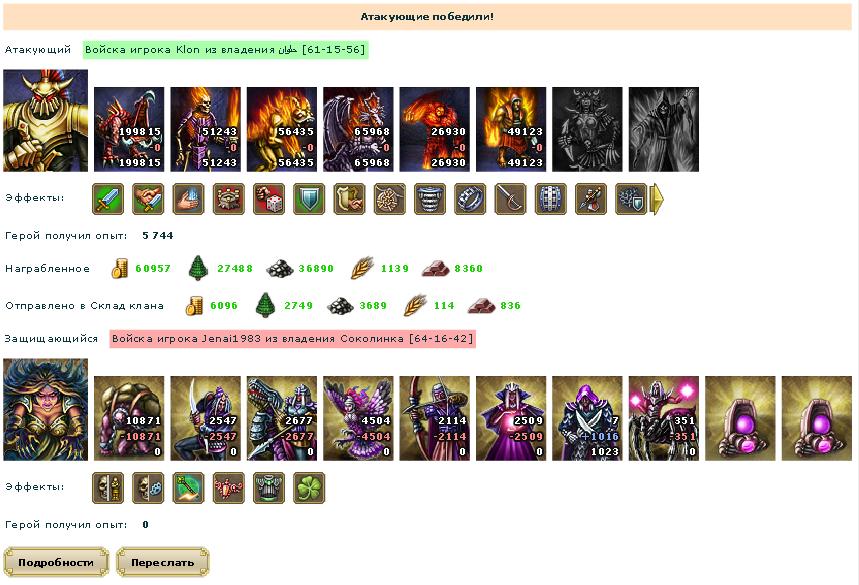
Task: Click the grayed-out grim reaper unit slot
Action: [664, 129]
